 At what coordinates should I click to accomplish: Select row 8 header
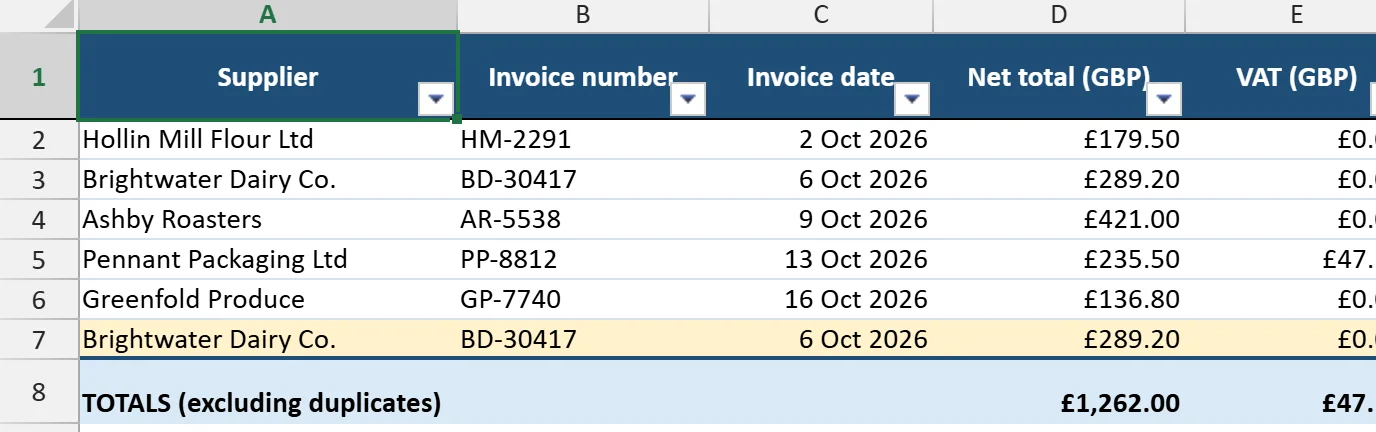[x=39, y=391]
